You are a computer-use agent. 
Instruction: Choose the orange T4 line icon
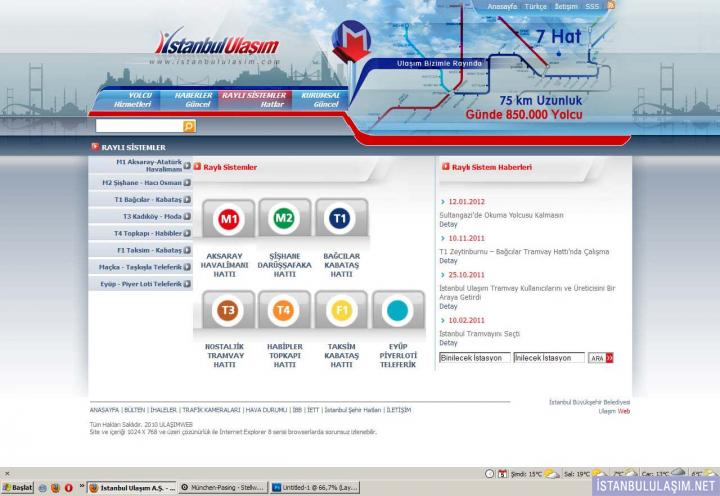click(284, 311)
